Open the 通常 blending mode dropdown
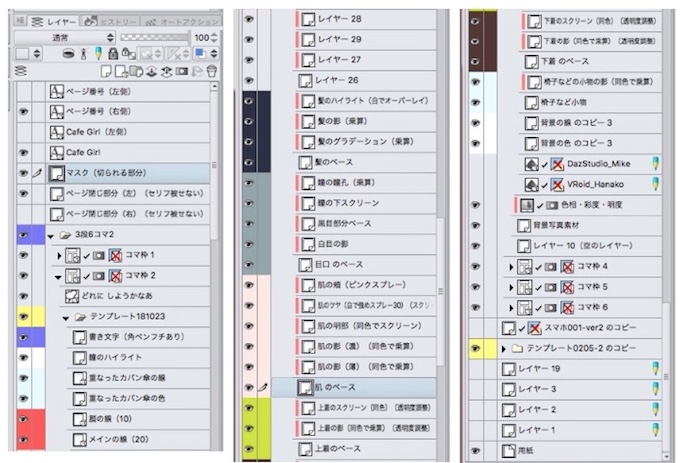Screen dimensions: 694x463 click(65, 37)
